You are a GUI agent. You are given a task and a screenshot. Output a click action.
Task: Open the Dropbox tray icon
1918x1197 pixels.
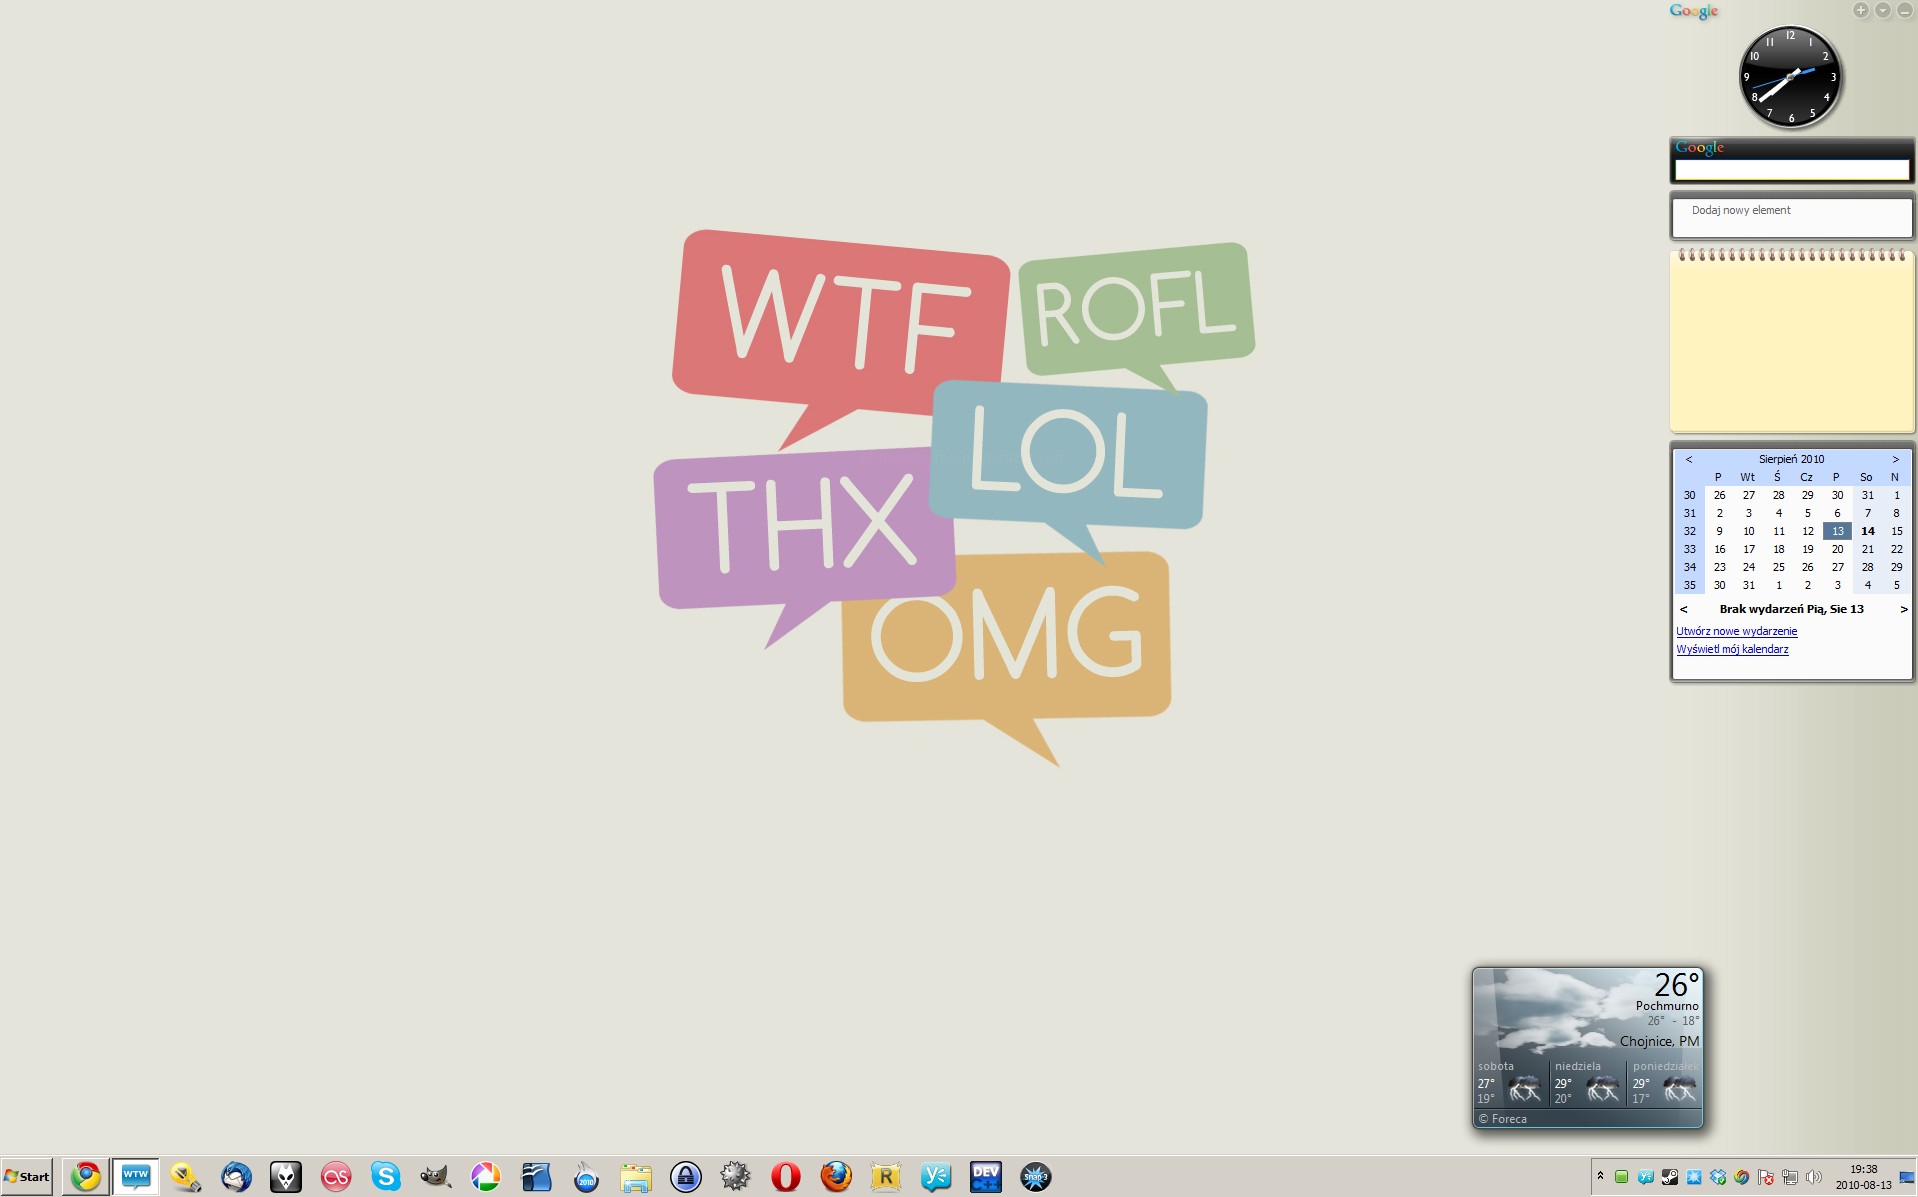1718,1177
